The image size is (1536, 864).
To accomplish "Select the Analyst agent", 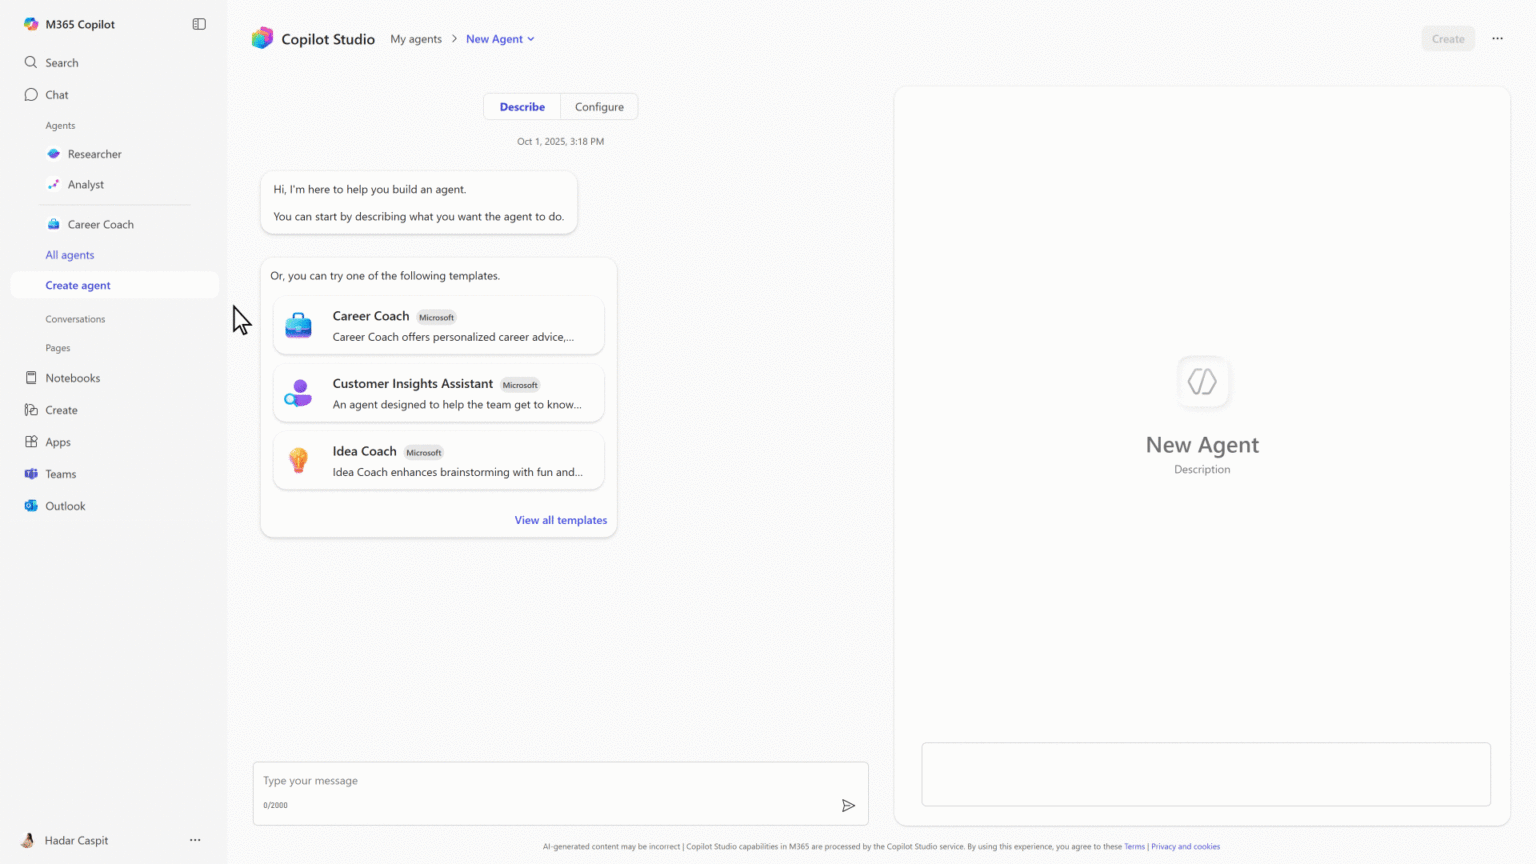I will [85, 184].
